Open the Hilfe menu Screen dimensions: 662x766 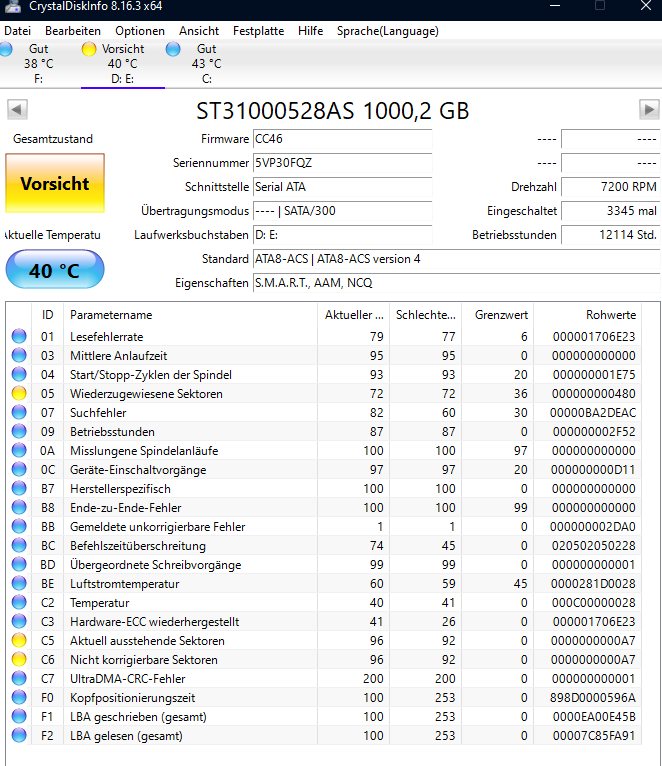click(x=311, y=31)
